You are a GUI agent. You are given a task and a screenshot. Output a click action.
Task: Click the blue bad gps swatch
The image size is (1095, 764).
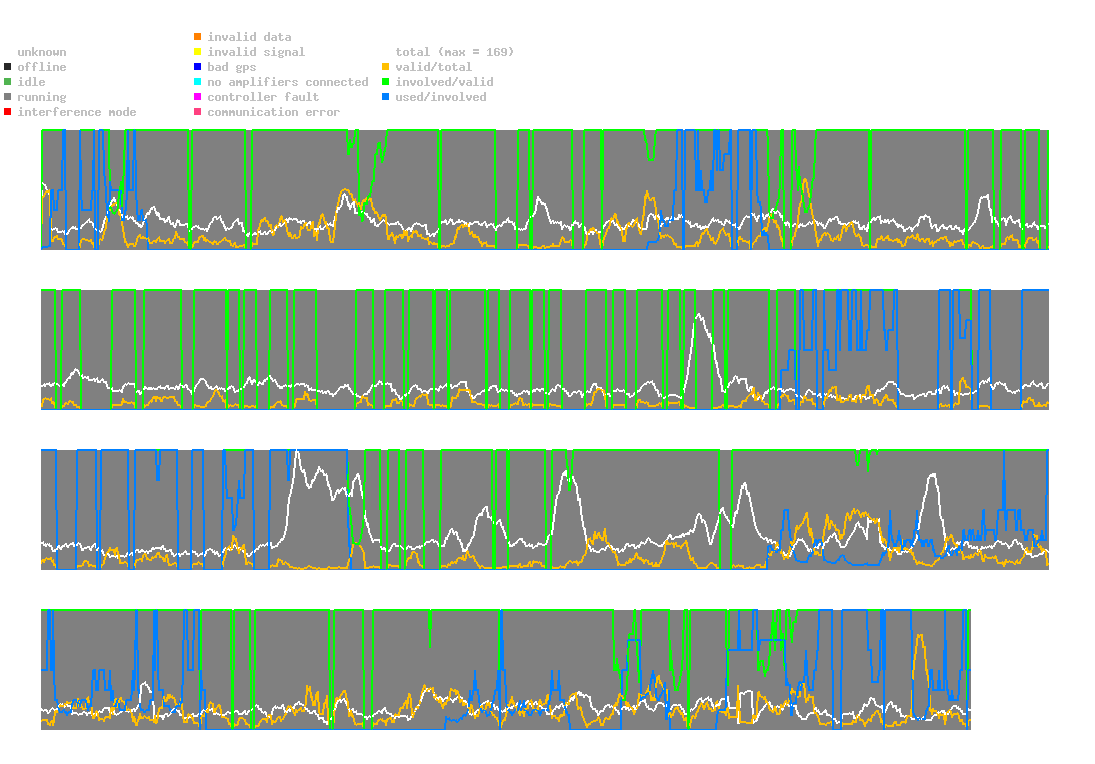(198, 67)
